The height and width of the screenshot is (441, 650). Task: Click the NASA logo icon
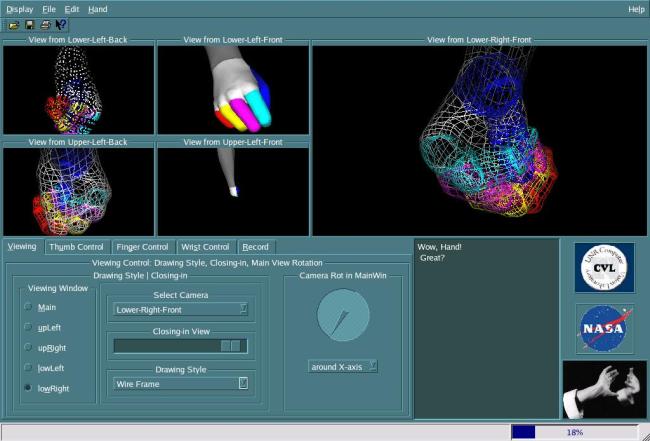coord(603,328)
